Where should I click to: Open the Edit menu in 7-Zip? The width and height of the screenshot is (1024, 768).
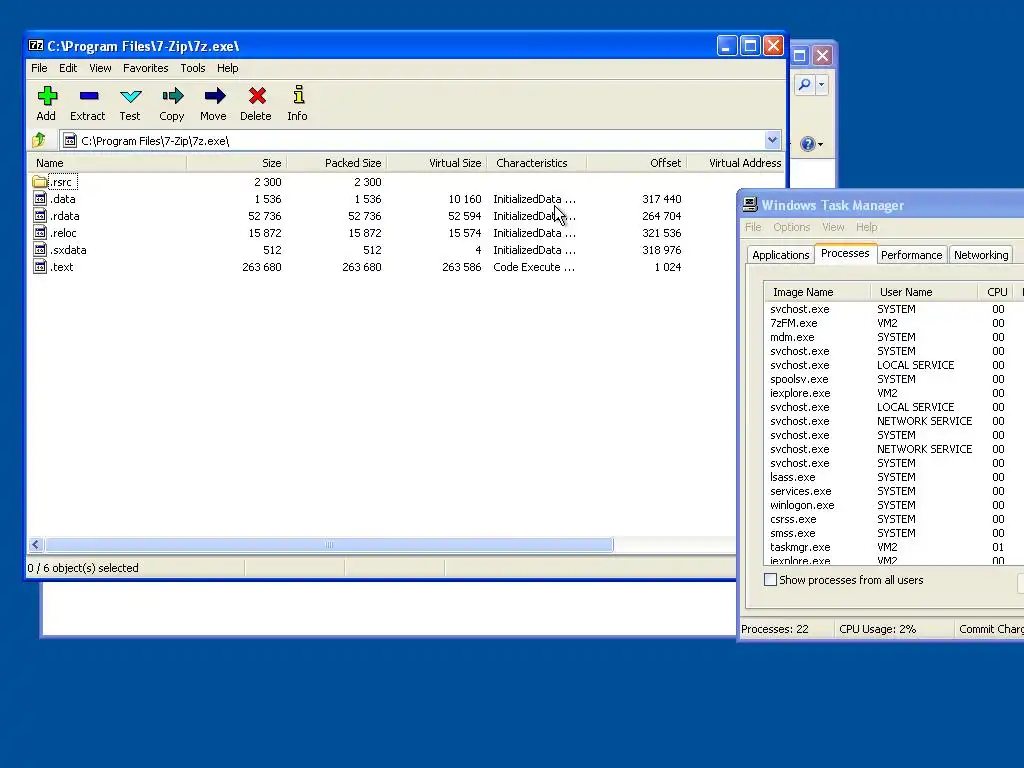[68, 68]
